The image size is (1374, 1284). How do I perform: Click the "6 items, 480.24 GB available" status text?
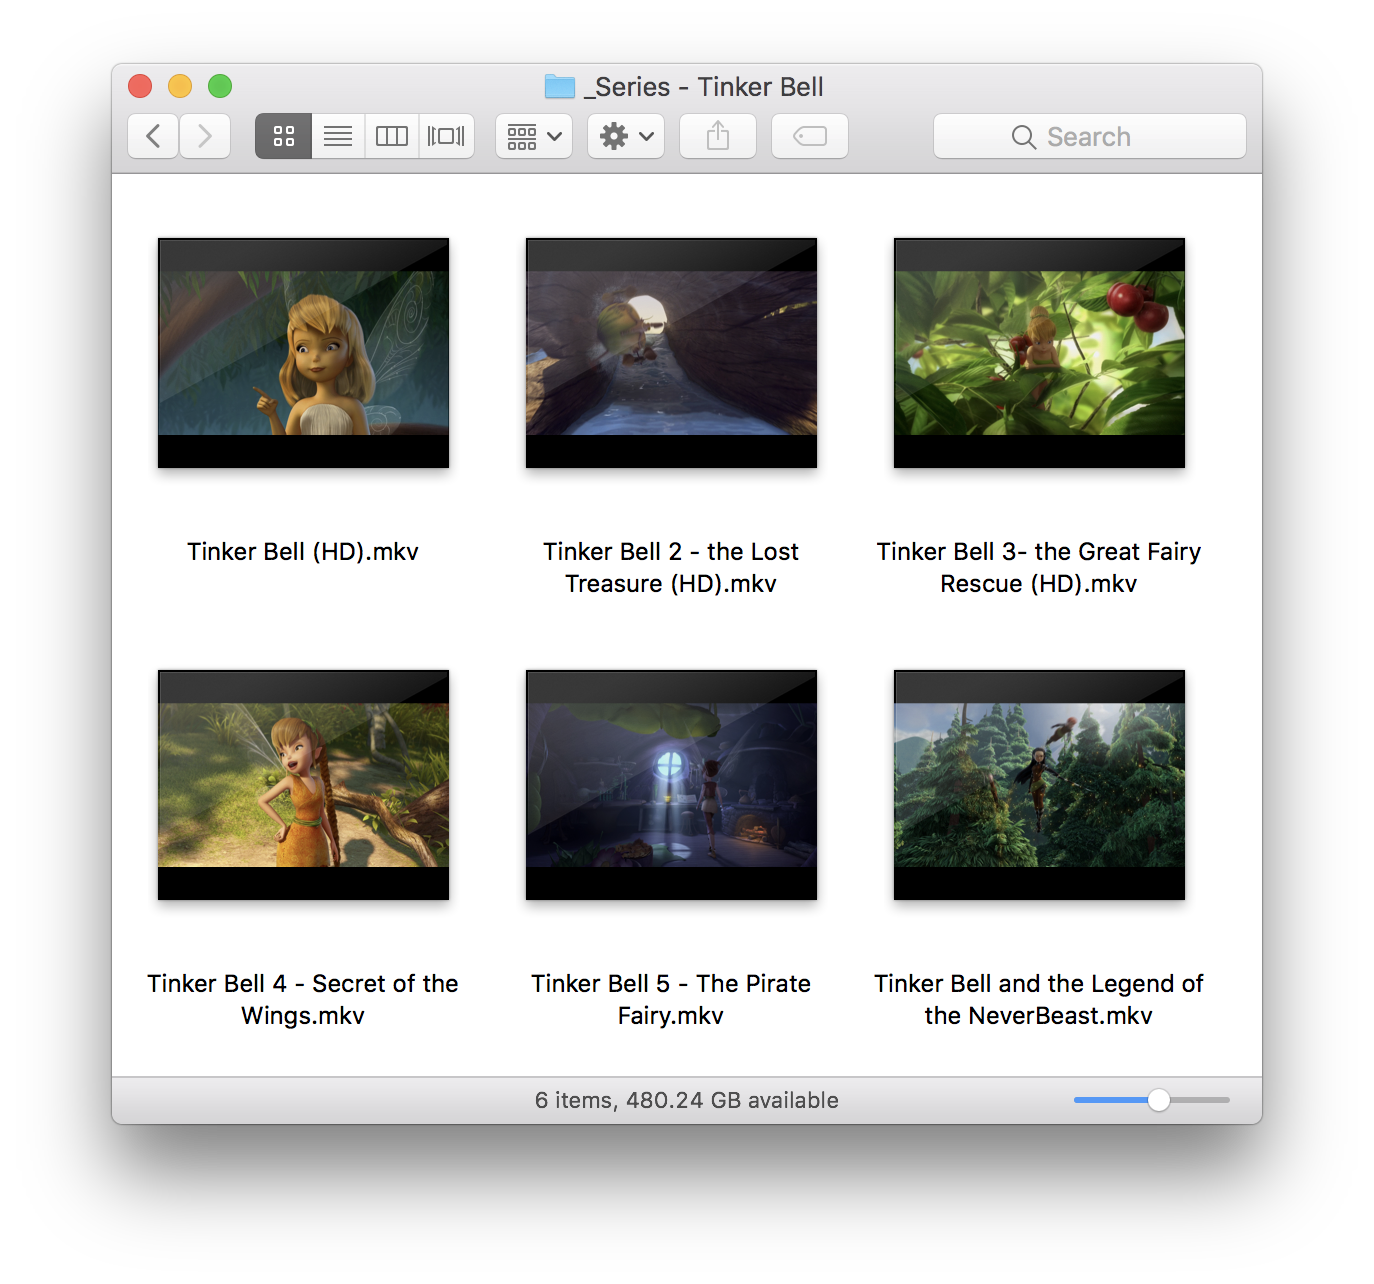[x=687, y=1100]
